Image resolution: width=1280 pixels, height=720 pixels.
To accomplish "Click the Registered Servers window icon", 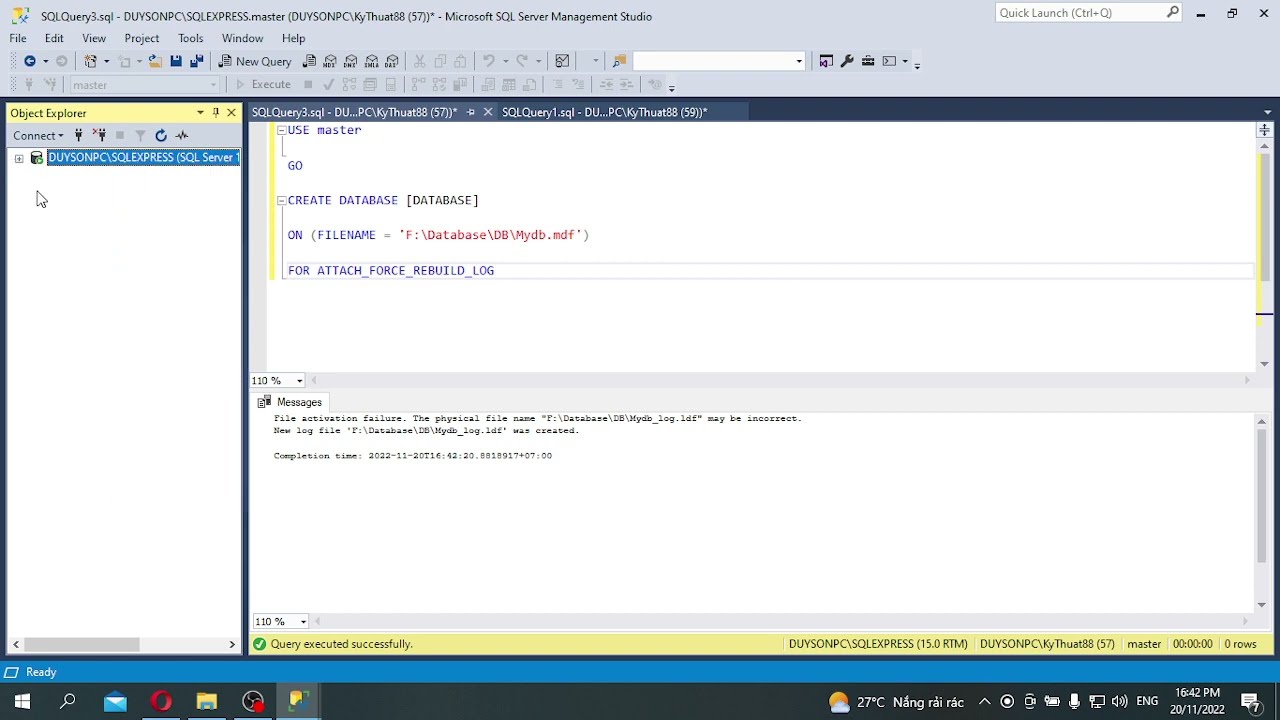I will click(826, 61).
